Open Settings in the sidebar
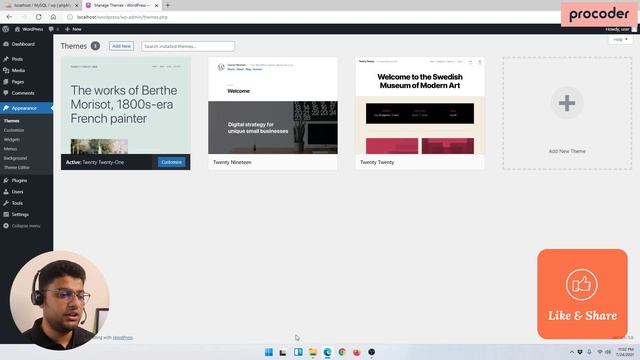 pos(20,214)
